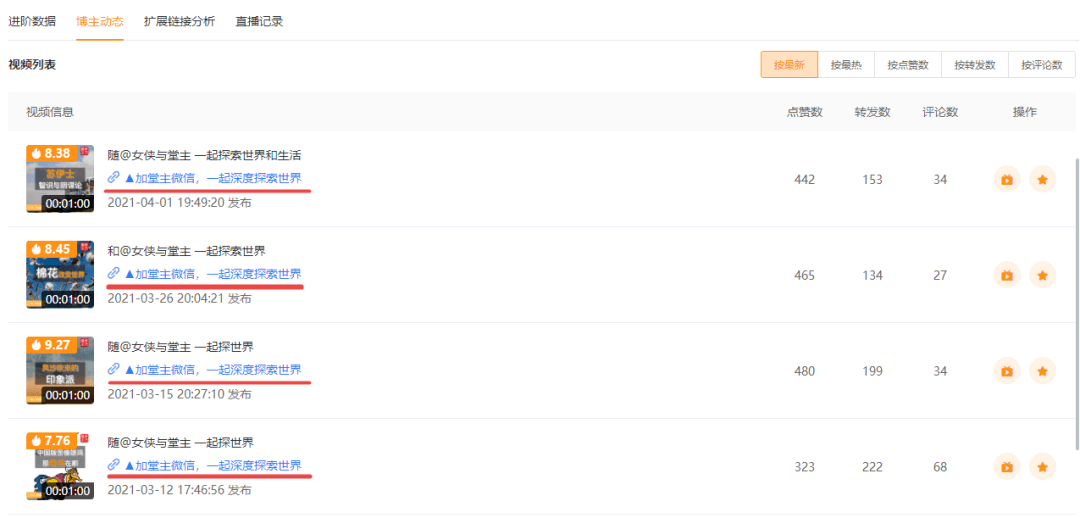Open the video thumbnail with heat score 8.45
The width and height of the screenshot is (1080, 518).
(60, 275)
